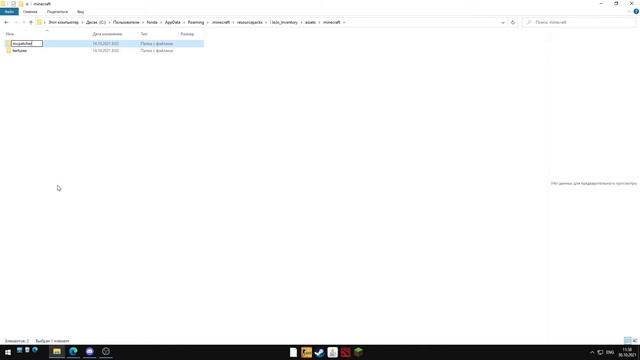Expand the ribbon with the chevron
The height and width of the screenshot is (360, 640).
click(x=629, y=12)
